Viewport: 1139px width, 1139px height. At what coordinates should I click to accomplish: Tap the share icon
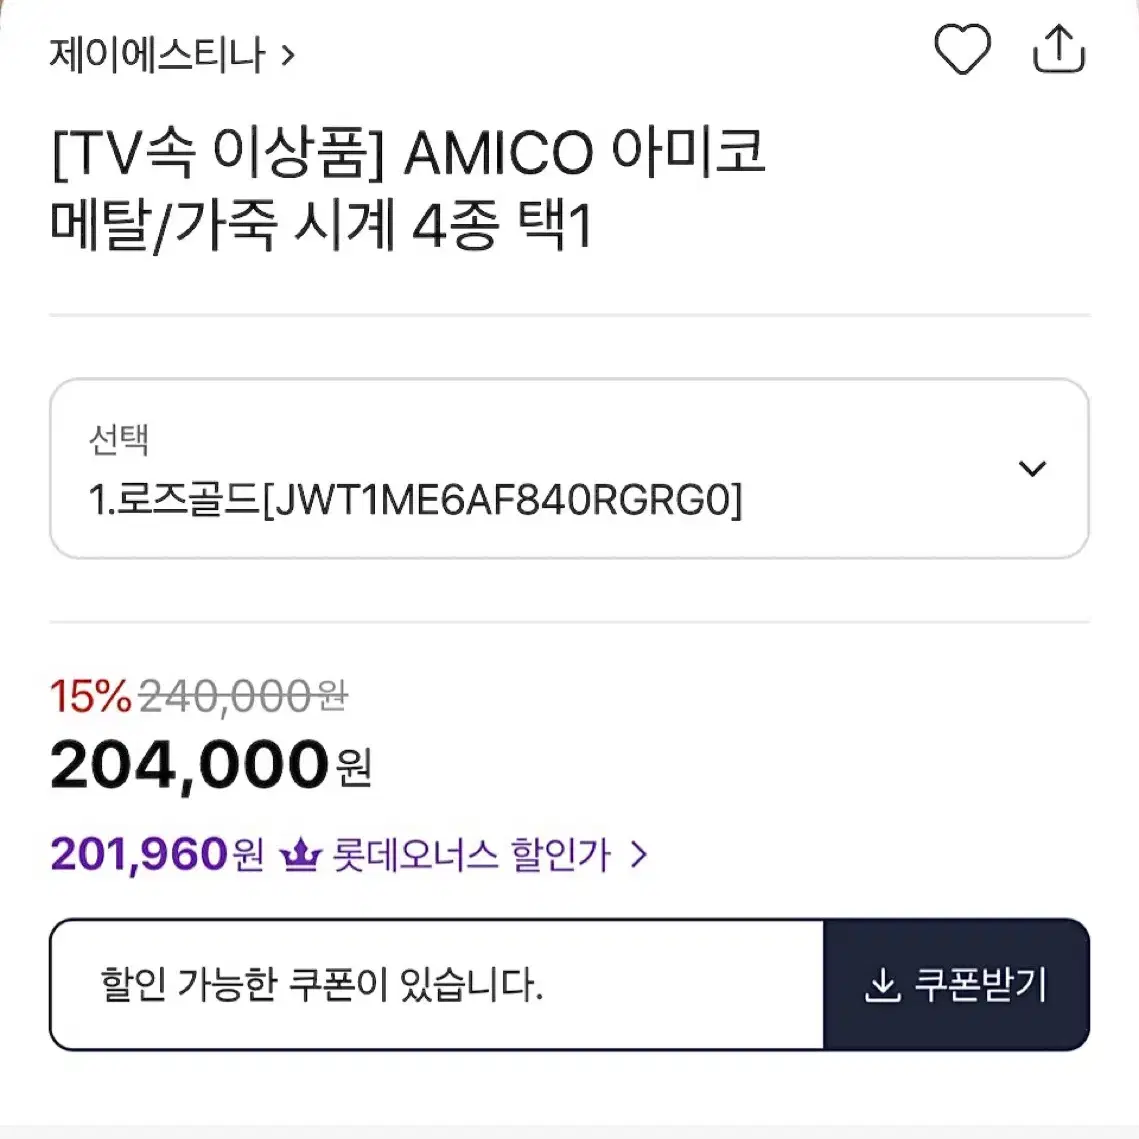[1058, 49]
